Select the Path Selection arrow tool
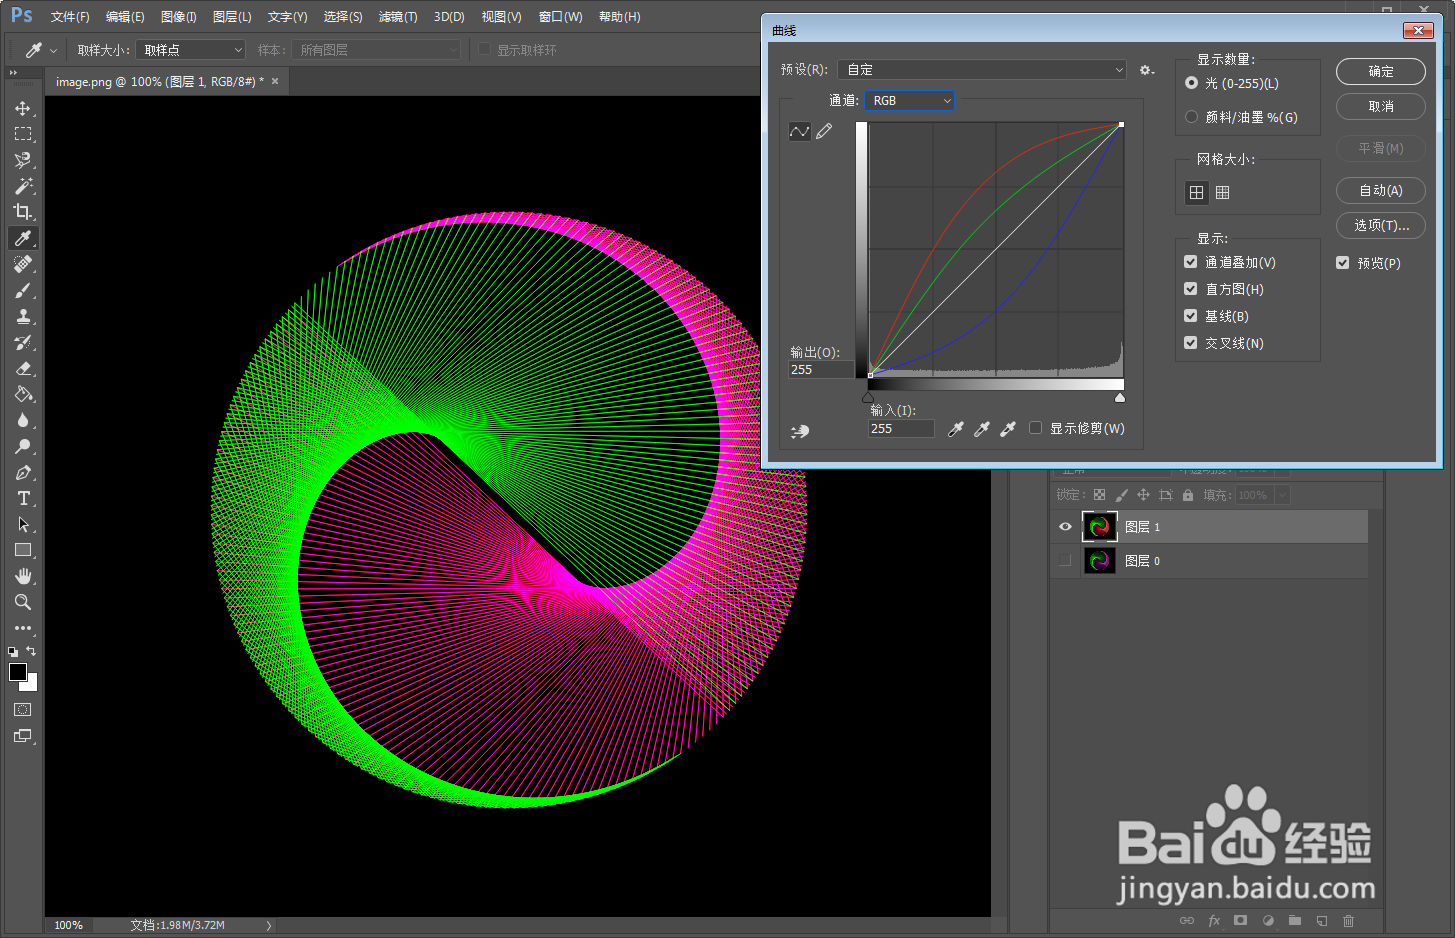 [23, 524]
